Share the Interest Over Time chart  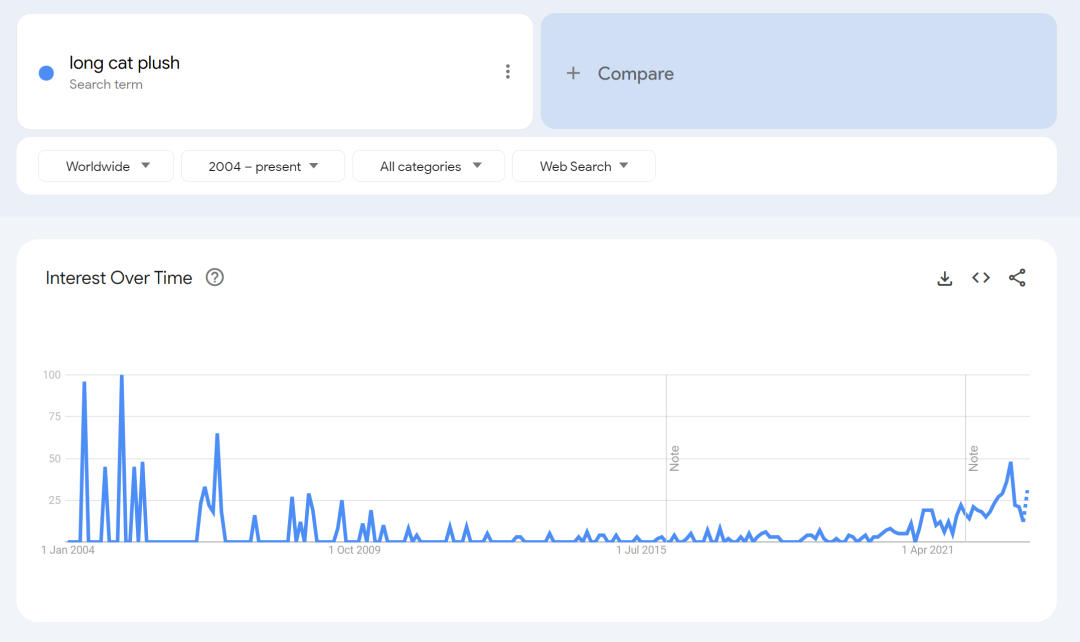coord(1017,278)
